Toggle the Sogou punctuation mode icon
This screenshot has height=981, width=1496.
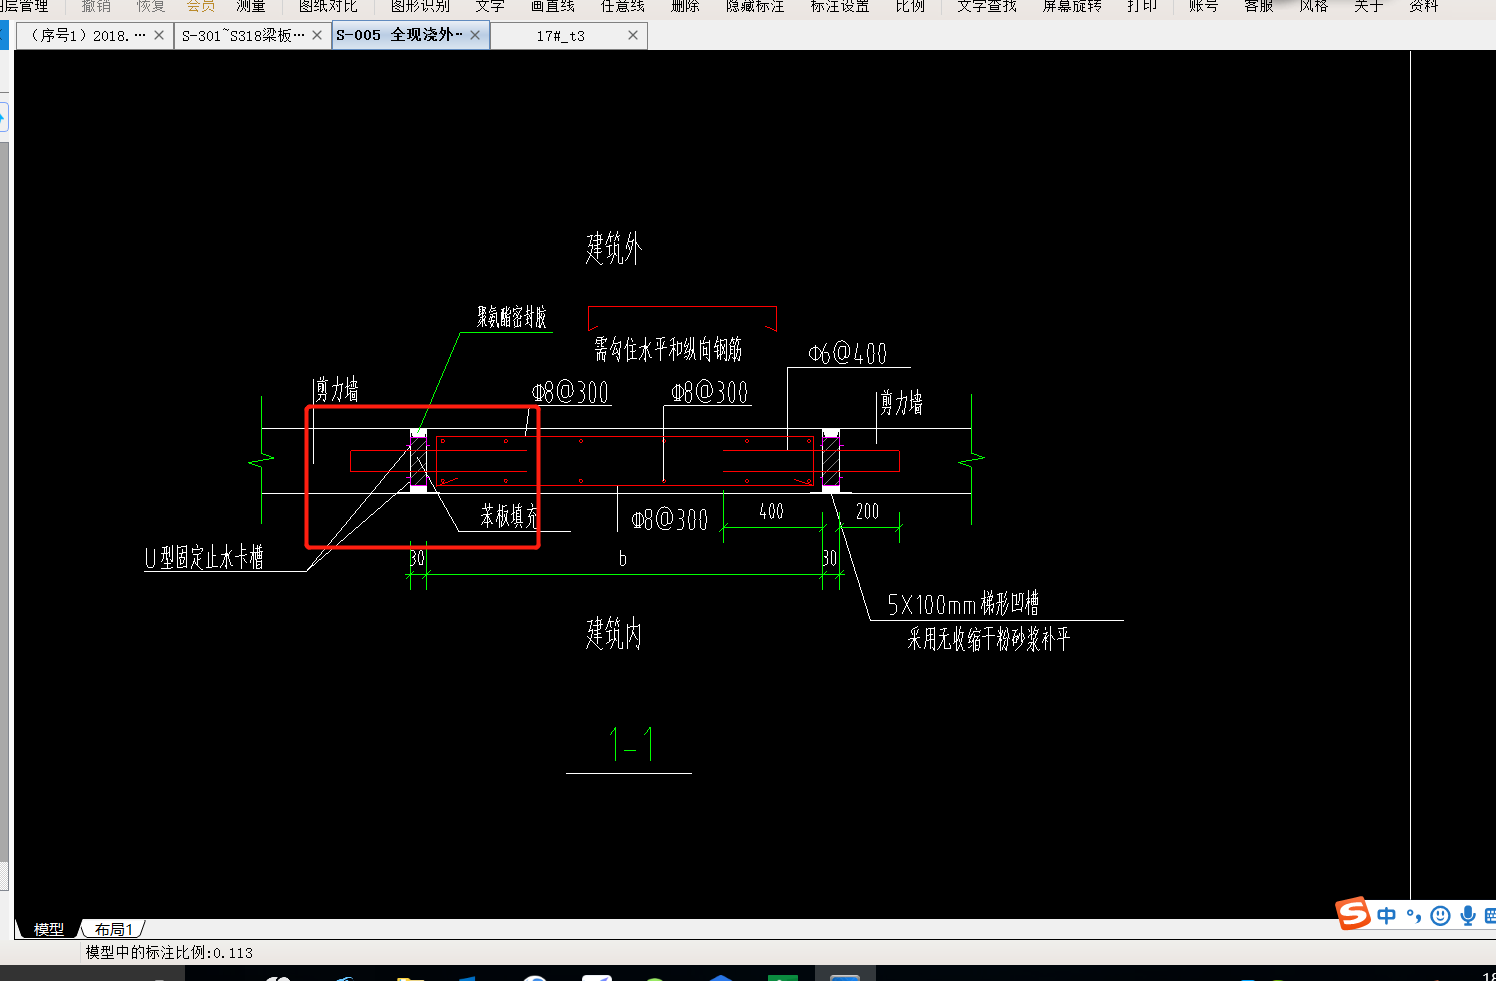pos(1413,915)
